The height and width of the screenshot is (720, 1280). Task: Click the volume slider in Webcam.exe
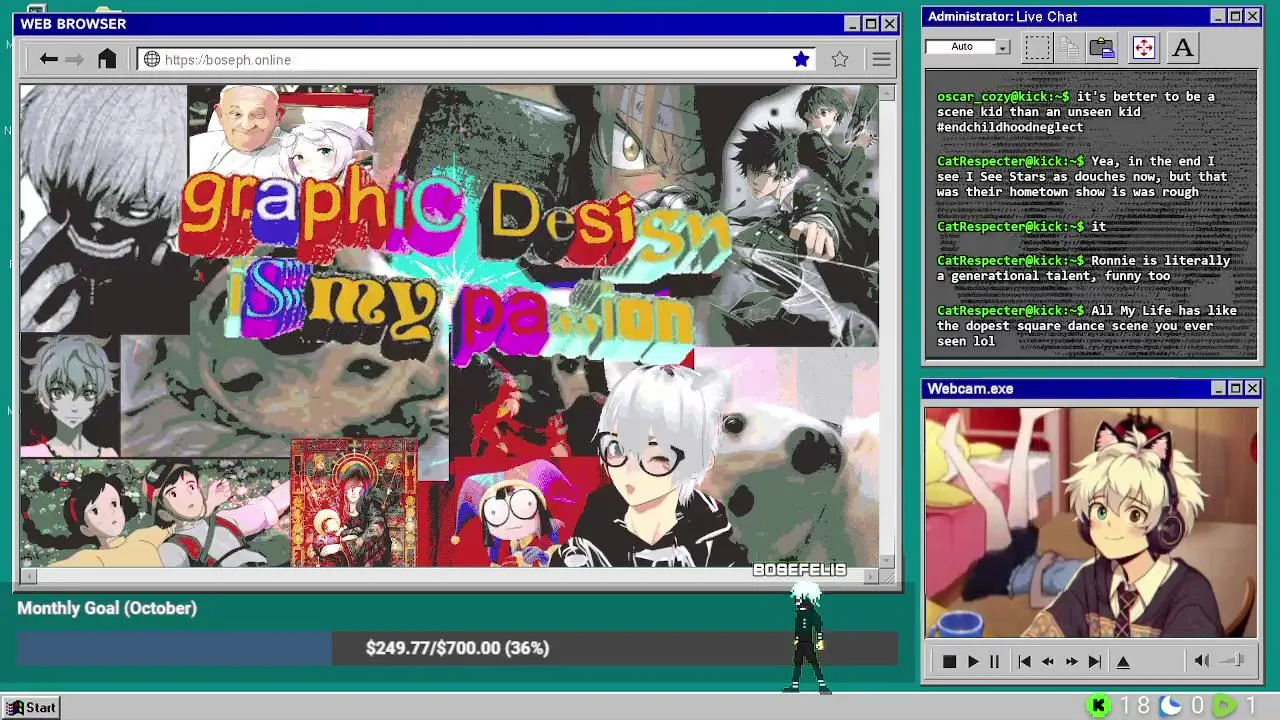click(x=1233, y=660)
